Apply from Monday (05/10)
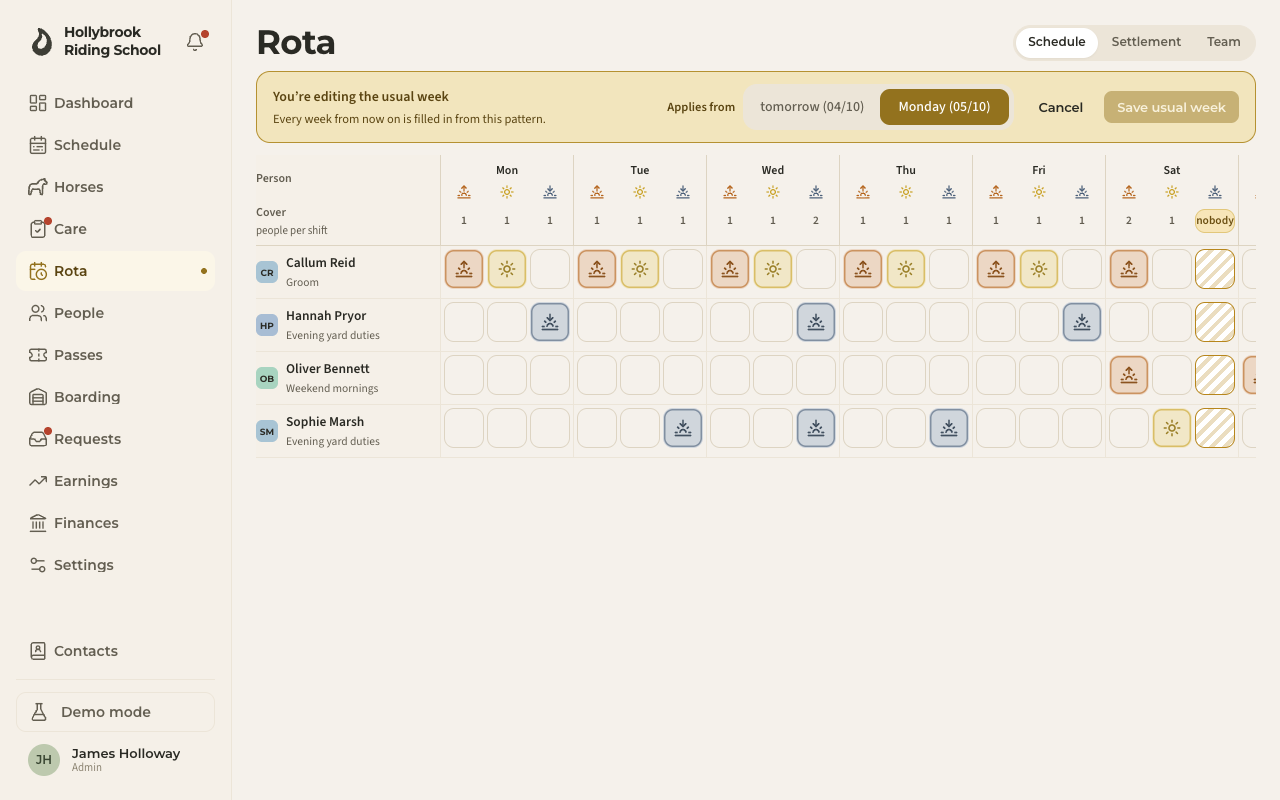This screenshot has width=1280, height=800. [x=944, y=107]
